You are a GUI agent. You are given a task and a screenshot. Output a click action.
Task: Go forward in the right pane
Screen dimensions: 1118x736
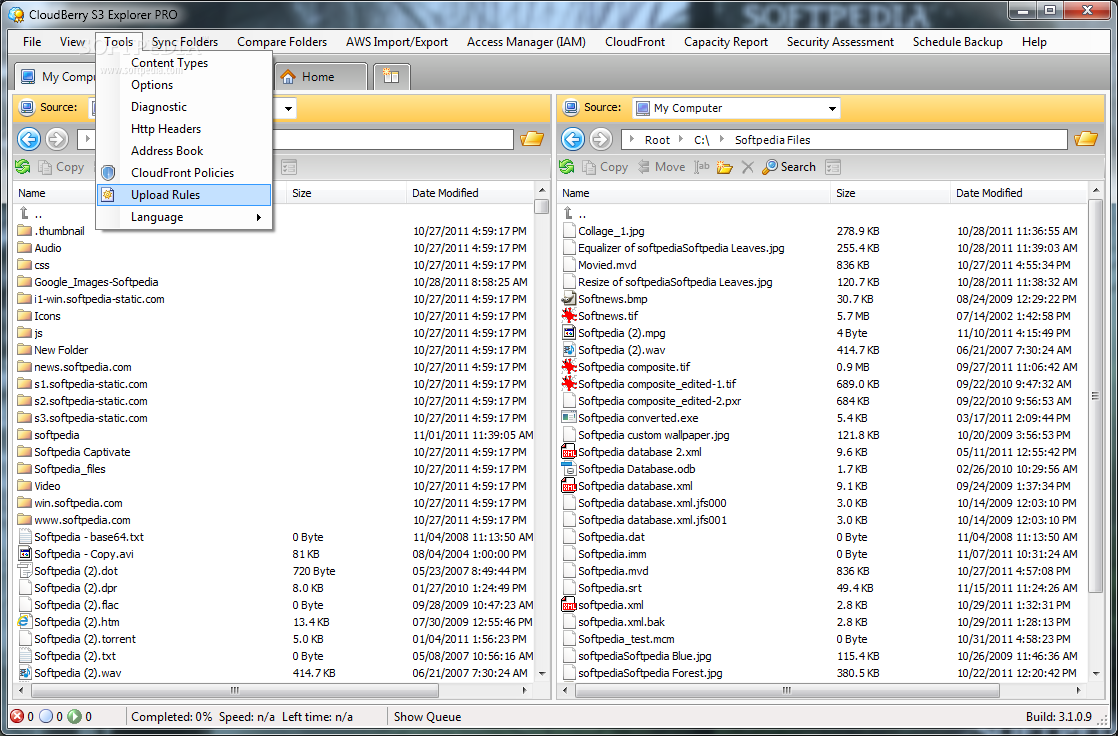tap(601, 139)
